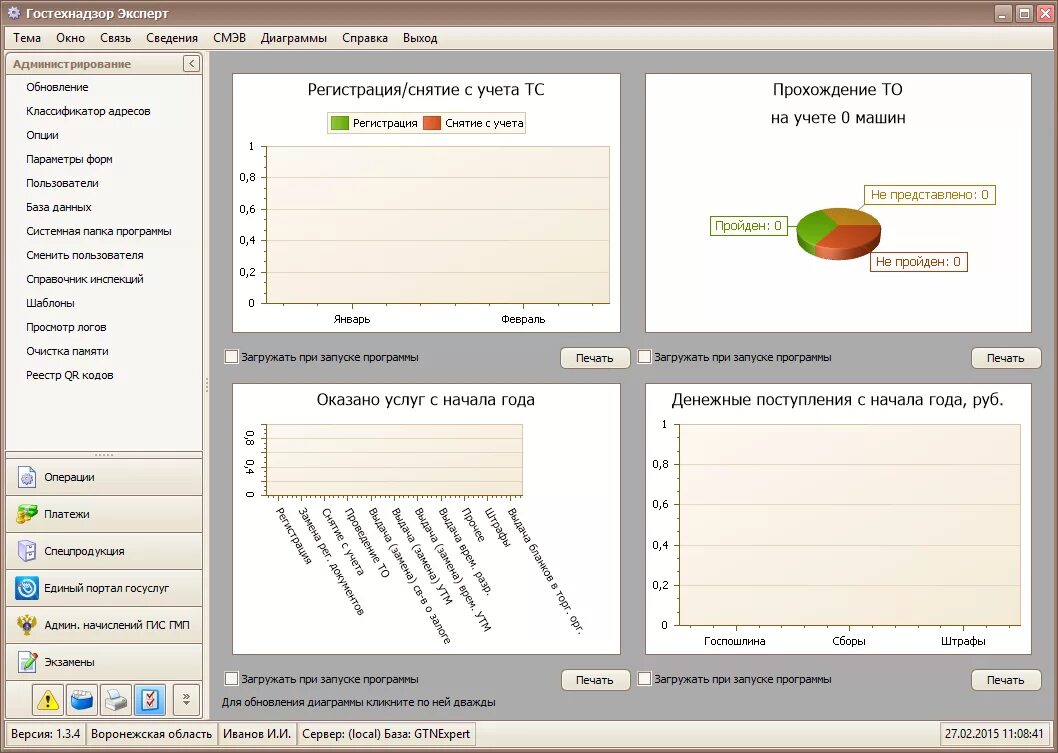Enable load at startup for Прохождение ТО chart
Screen dimensions: 1058x753
coord(645,357)
